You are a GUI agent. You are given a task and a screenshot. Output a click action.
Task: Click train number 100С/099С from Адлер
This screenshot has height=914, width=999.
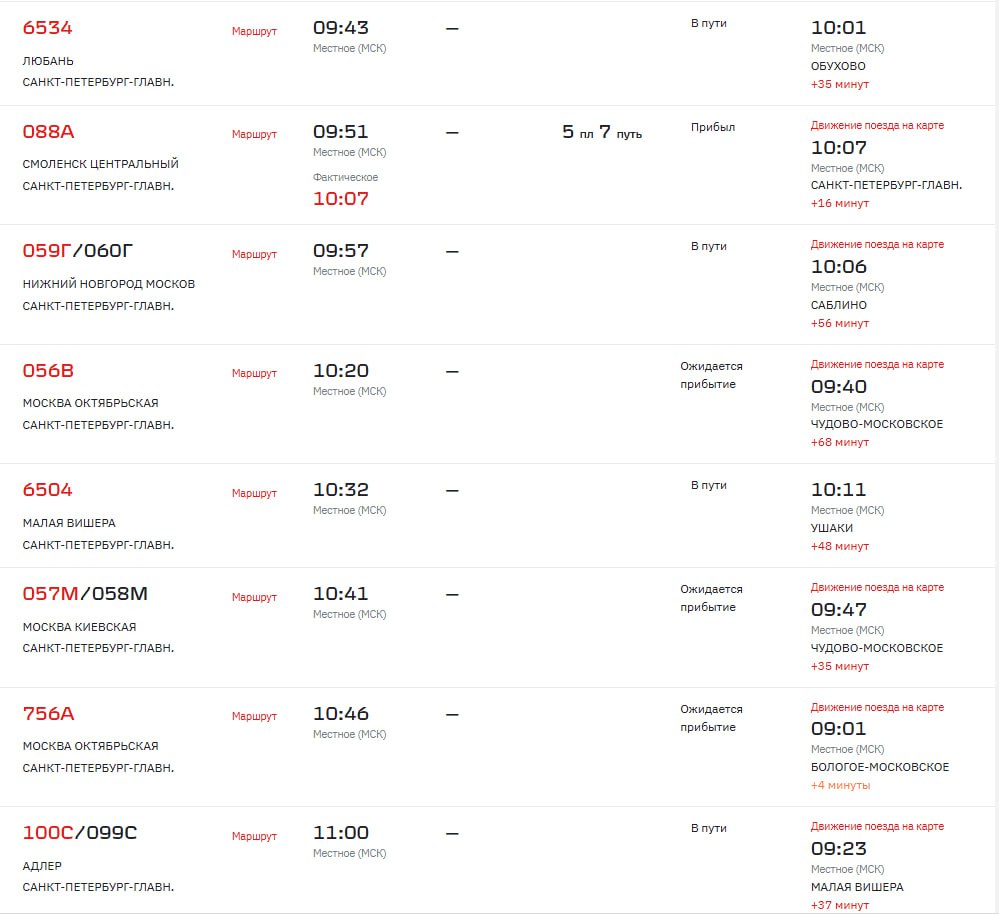[x=80, y=832]
